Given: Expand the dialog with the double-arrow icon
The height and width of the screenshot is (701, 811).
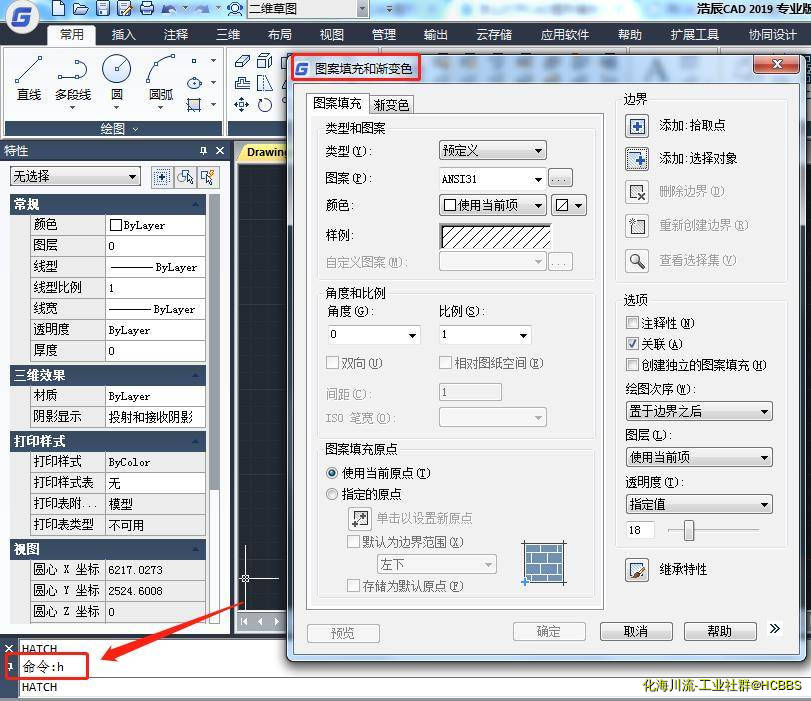Looking at the screenshot, I should pos(774,629).
